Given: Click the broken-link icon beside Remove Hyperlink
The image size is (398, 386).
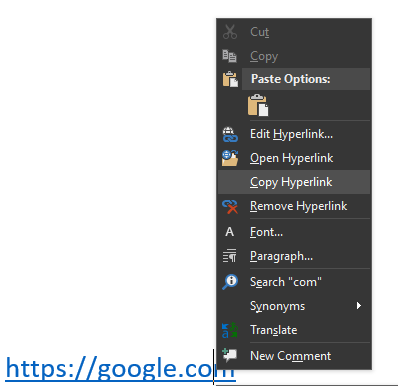Looking at the screenshot, I should pyautogui.click(x=230, y=206).
